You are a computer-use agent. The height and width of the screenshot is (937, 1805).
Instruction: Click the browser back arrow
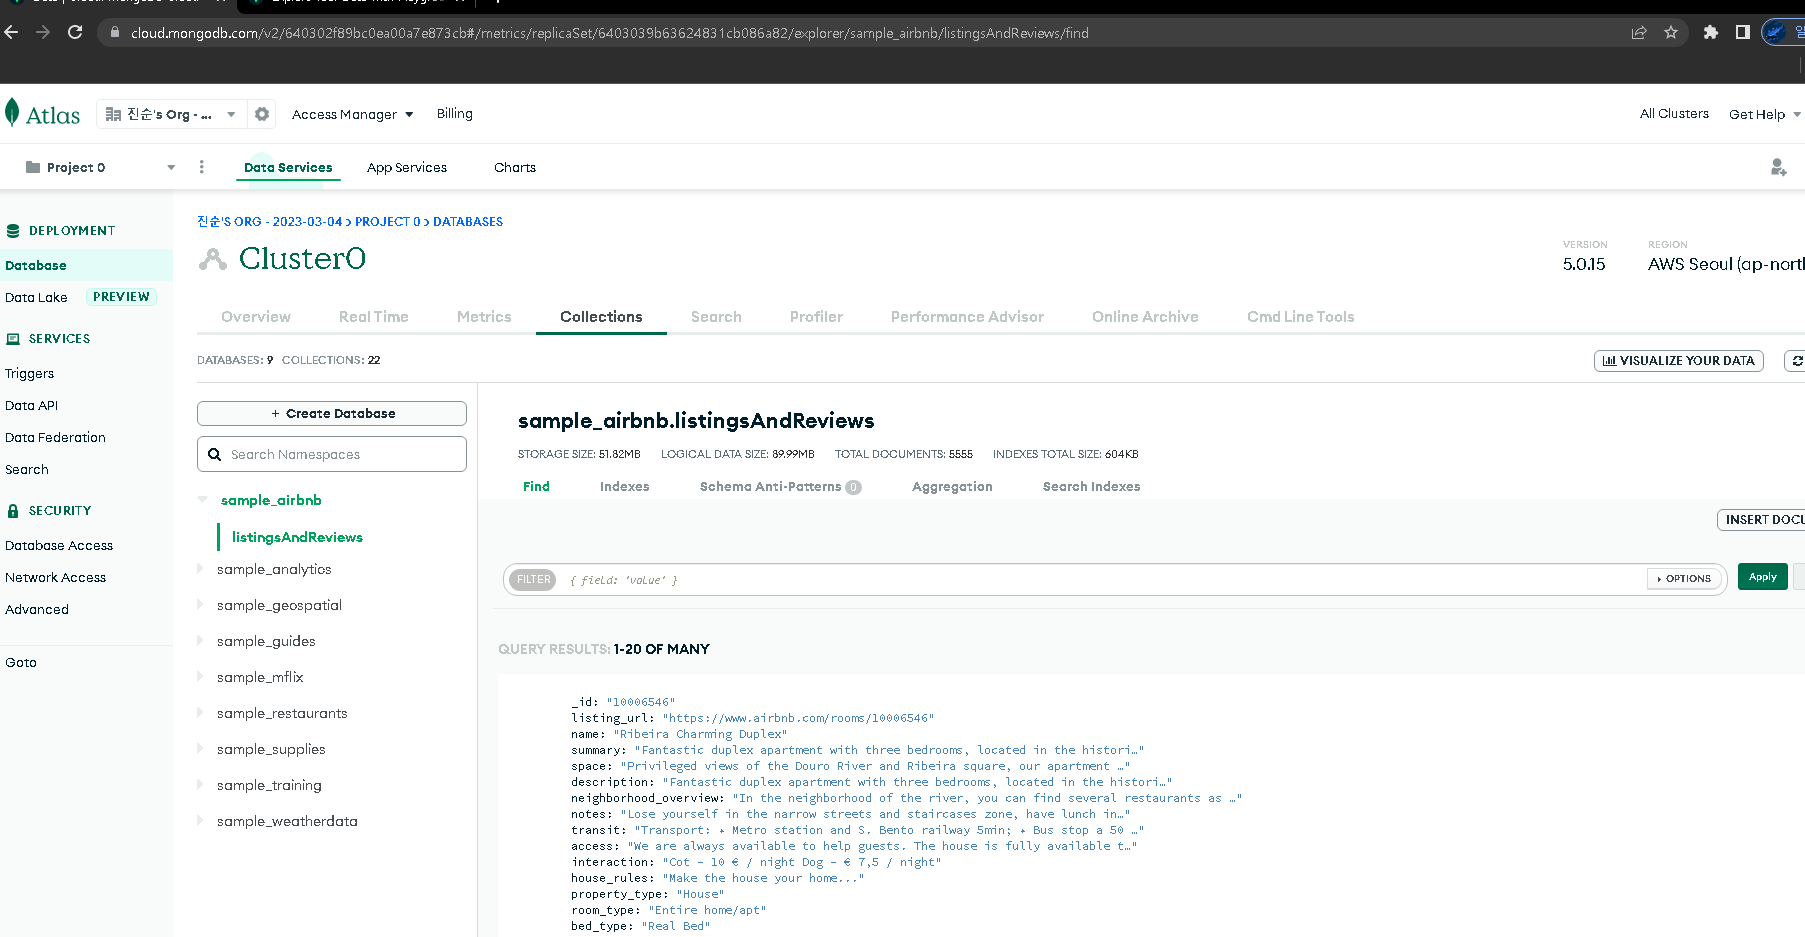pos(12,32)
